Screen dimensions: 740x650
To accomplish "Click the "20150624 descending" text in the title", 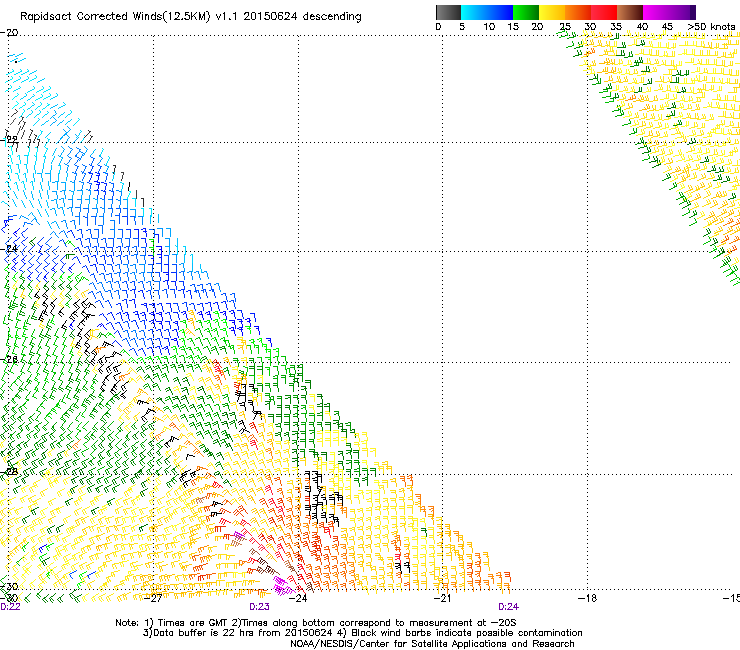I will tap(302, 17).
